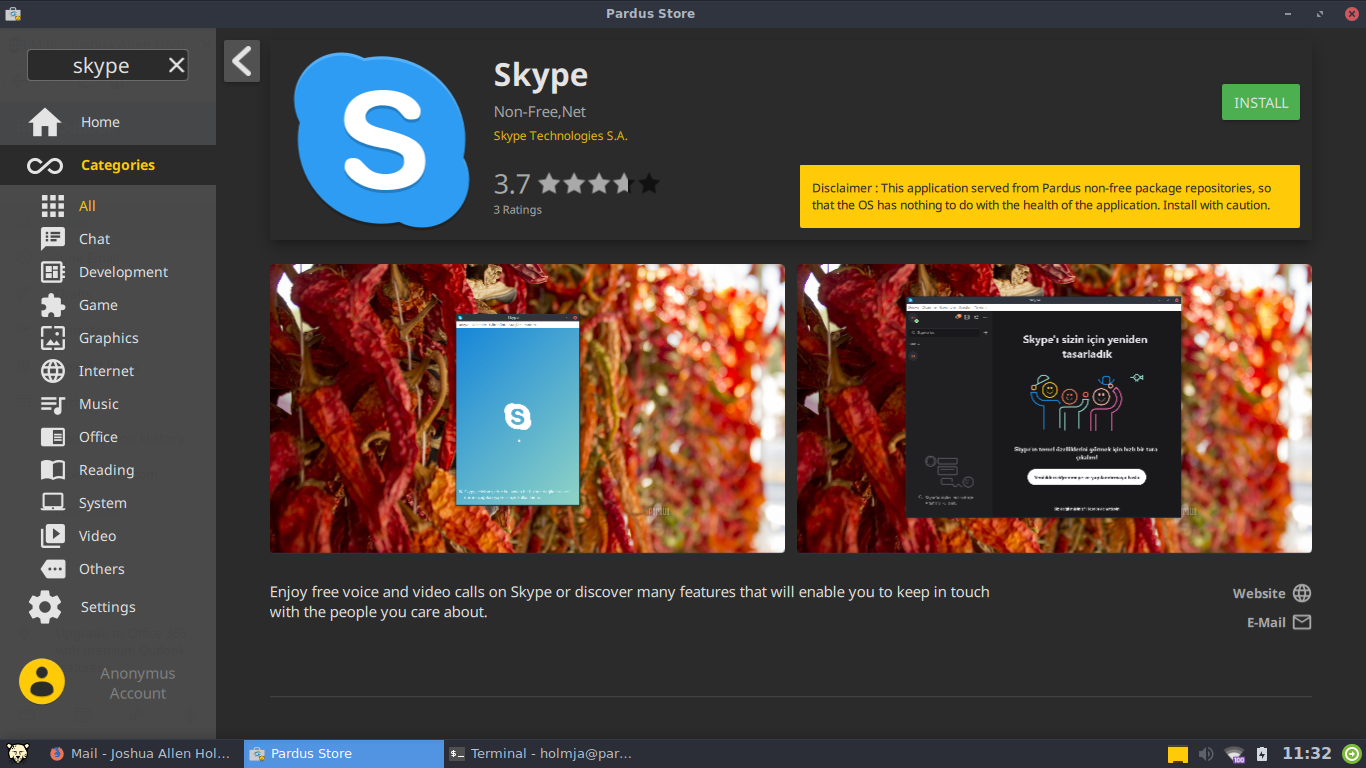This screenshot has width=1366, height=768.
Task: Click the yellow notes tray icon
Action: (x=1178, y=755)
